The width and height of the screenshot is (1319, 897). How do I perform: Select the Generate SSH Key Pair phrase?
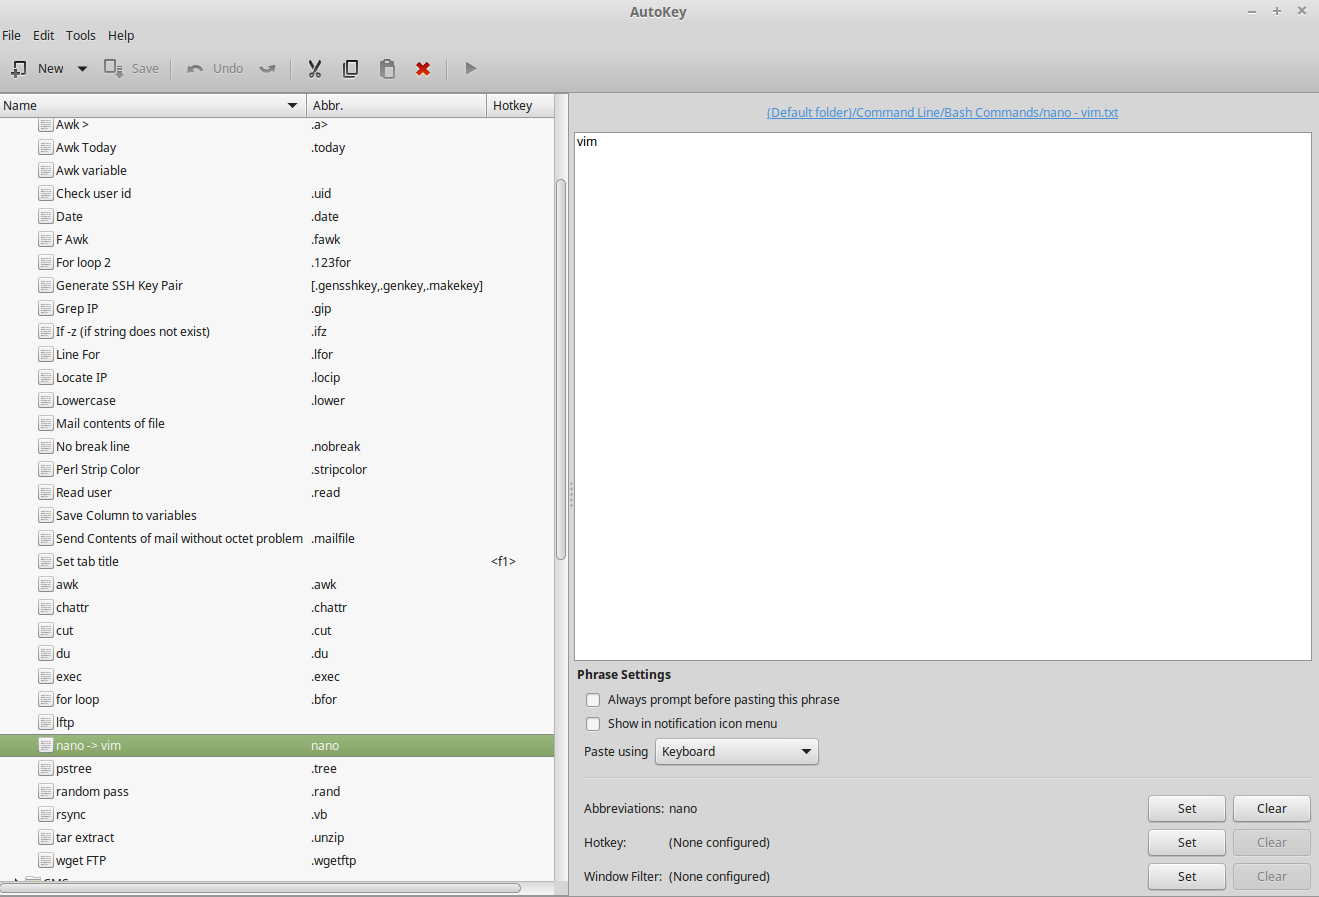(119, 286)
